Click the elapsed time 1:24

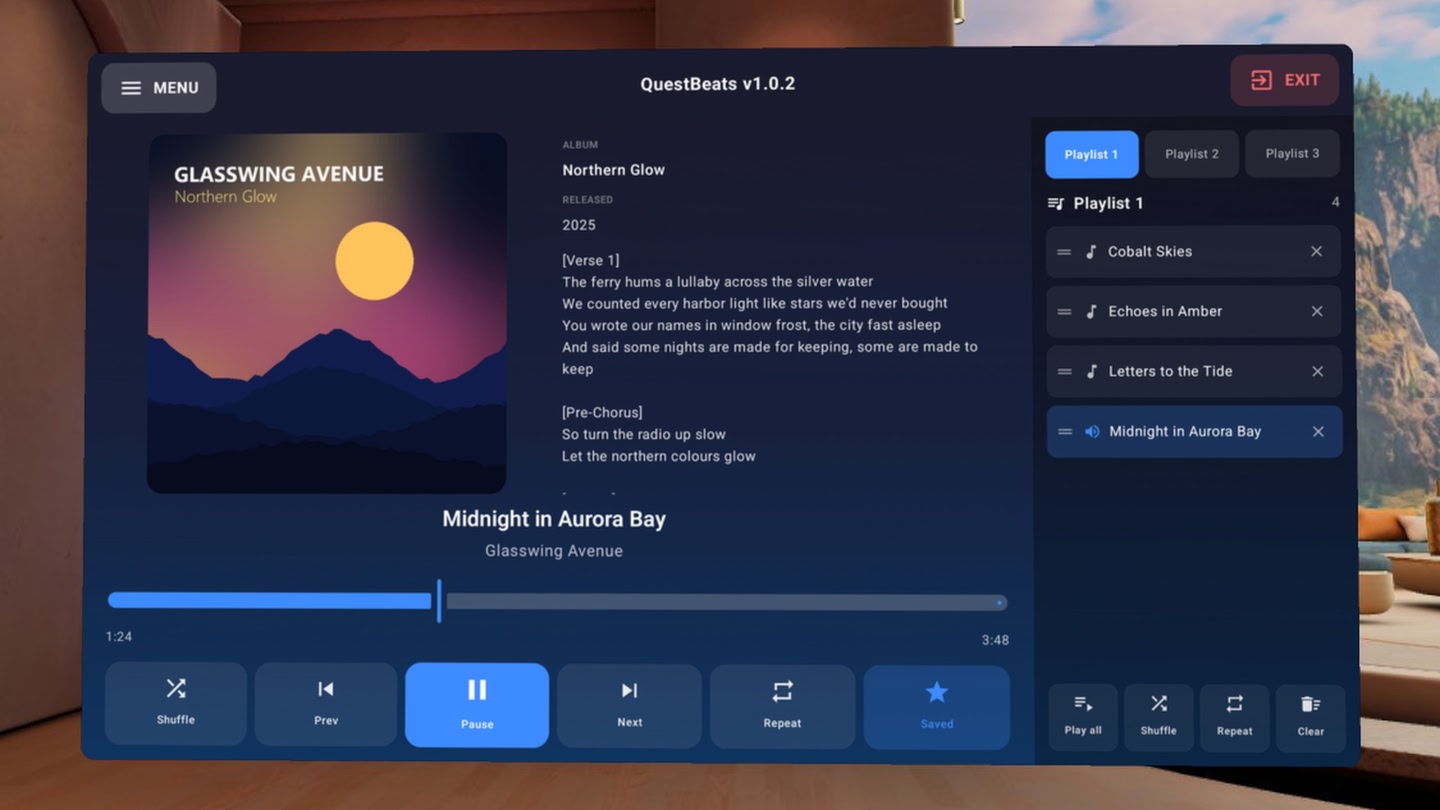coord(119,637)
